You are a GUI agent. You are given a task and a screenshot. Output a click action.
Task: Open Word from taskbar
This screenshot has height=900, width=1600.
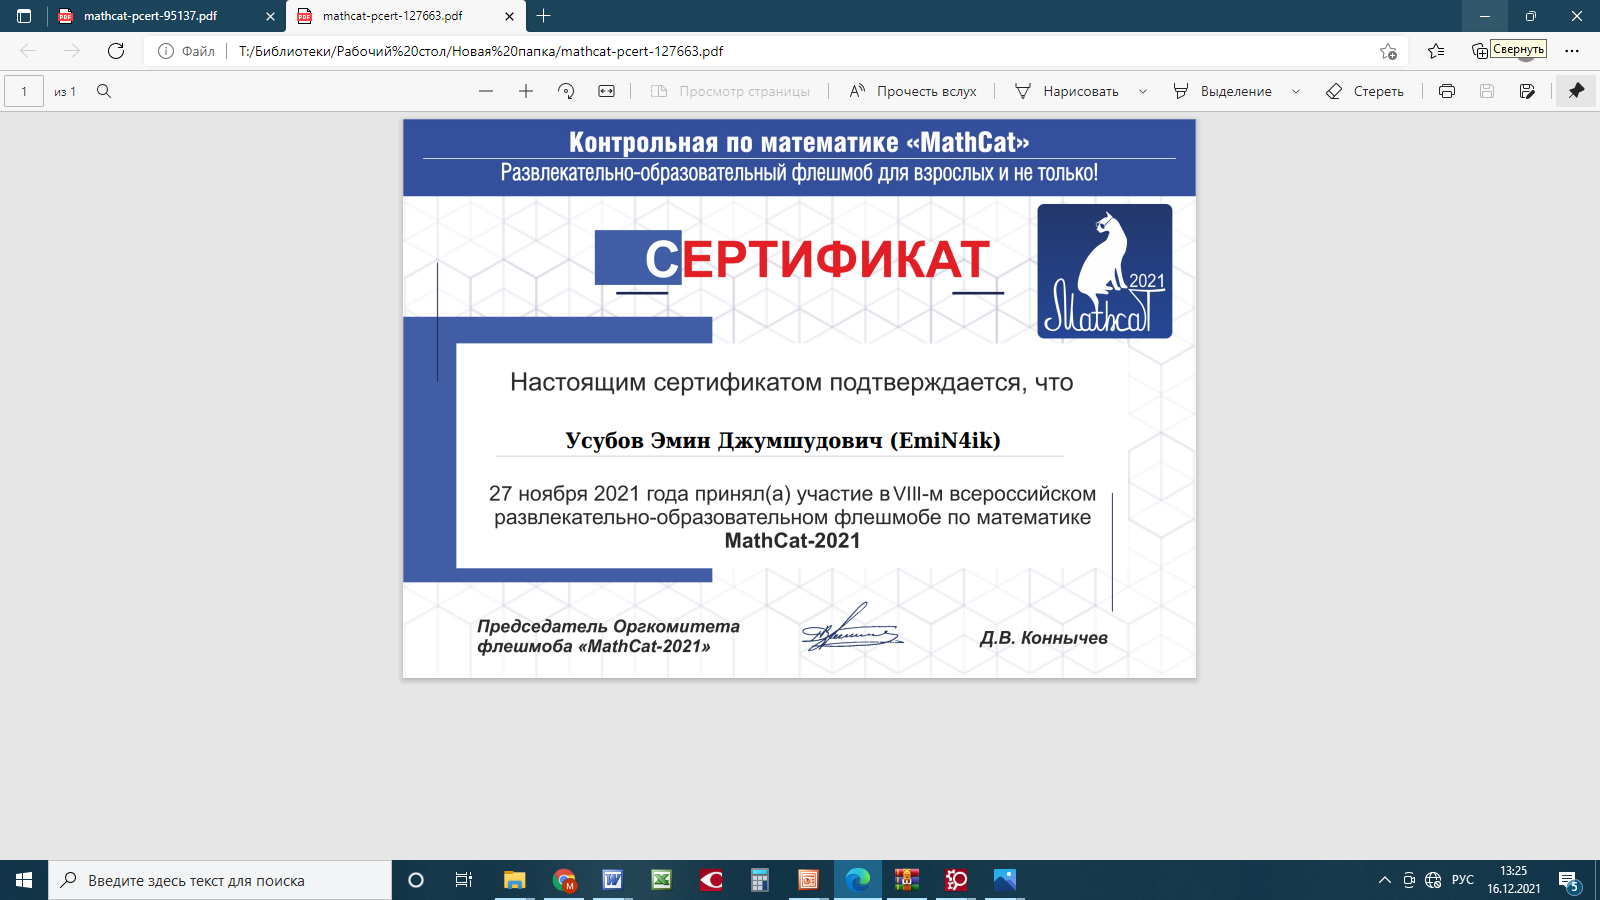[x=613, y=880]
